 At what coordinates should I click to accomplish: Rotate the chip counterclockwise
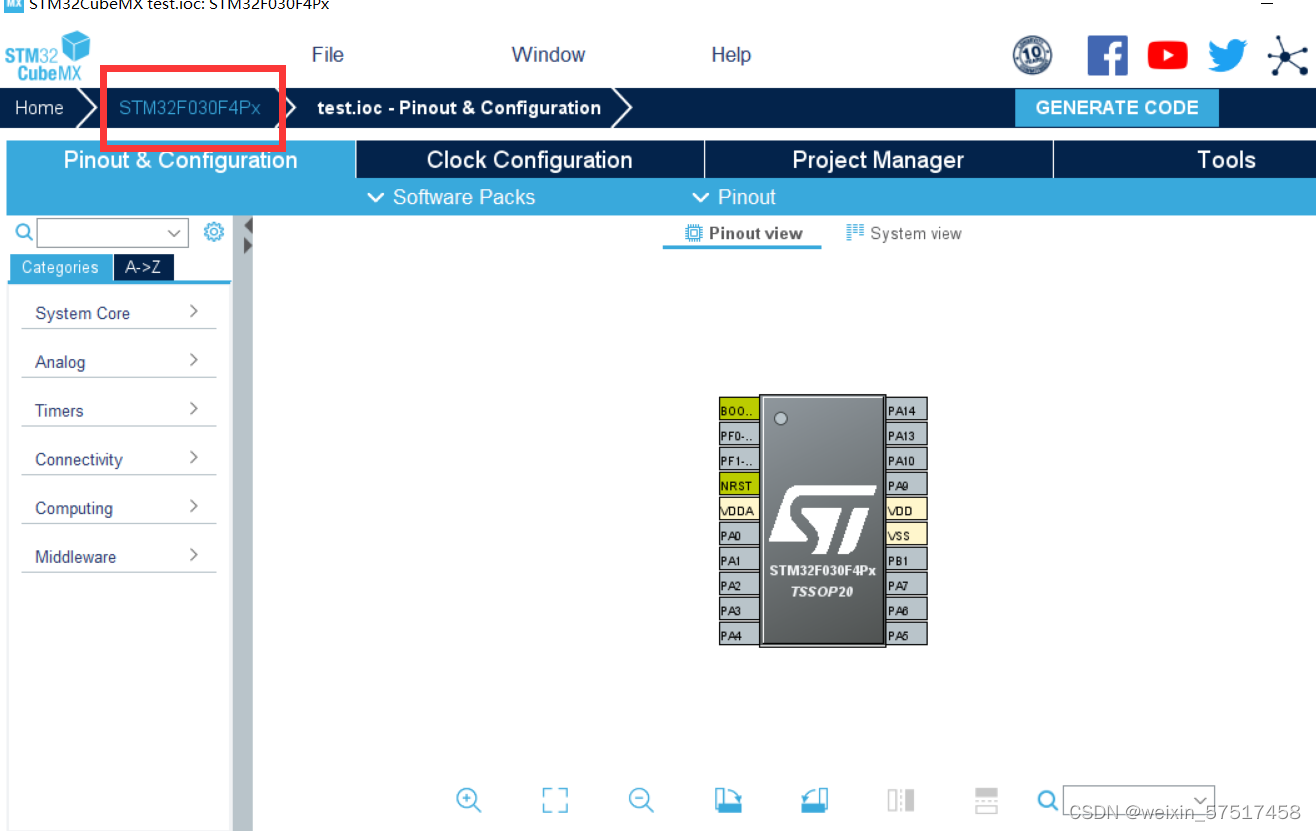pos(814,799)
